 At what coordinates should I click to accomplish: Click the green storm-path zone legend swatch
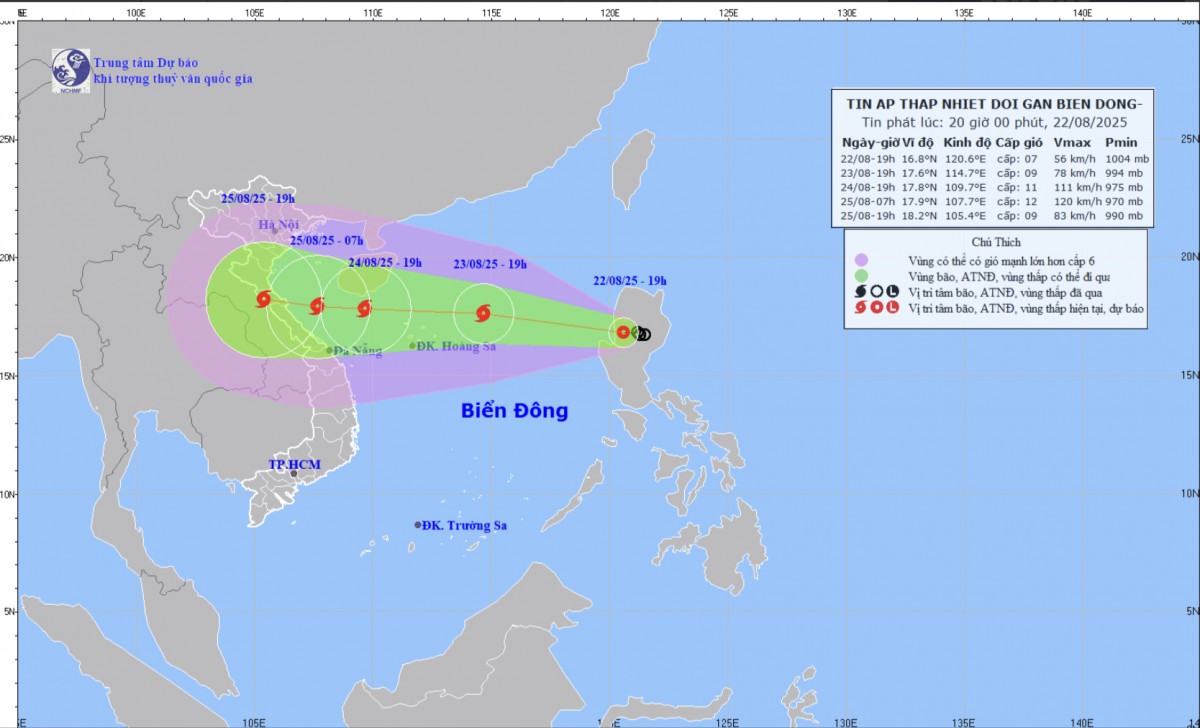861,275
